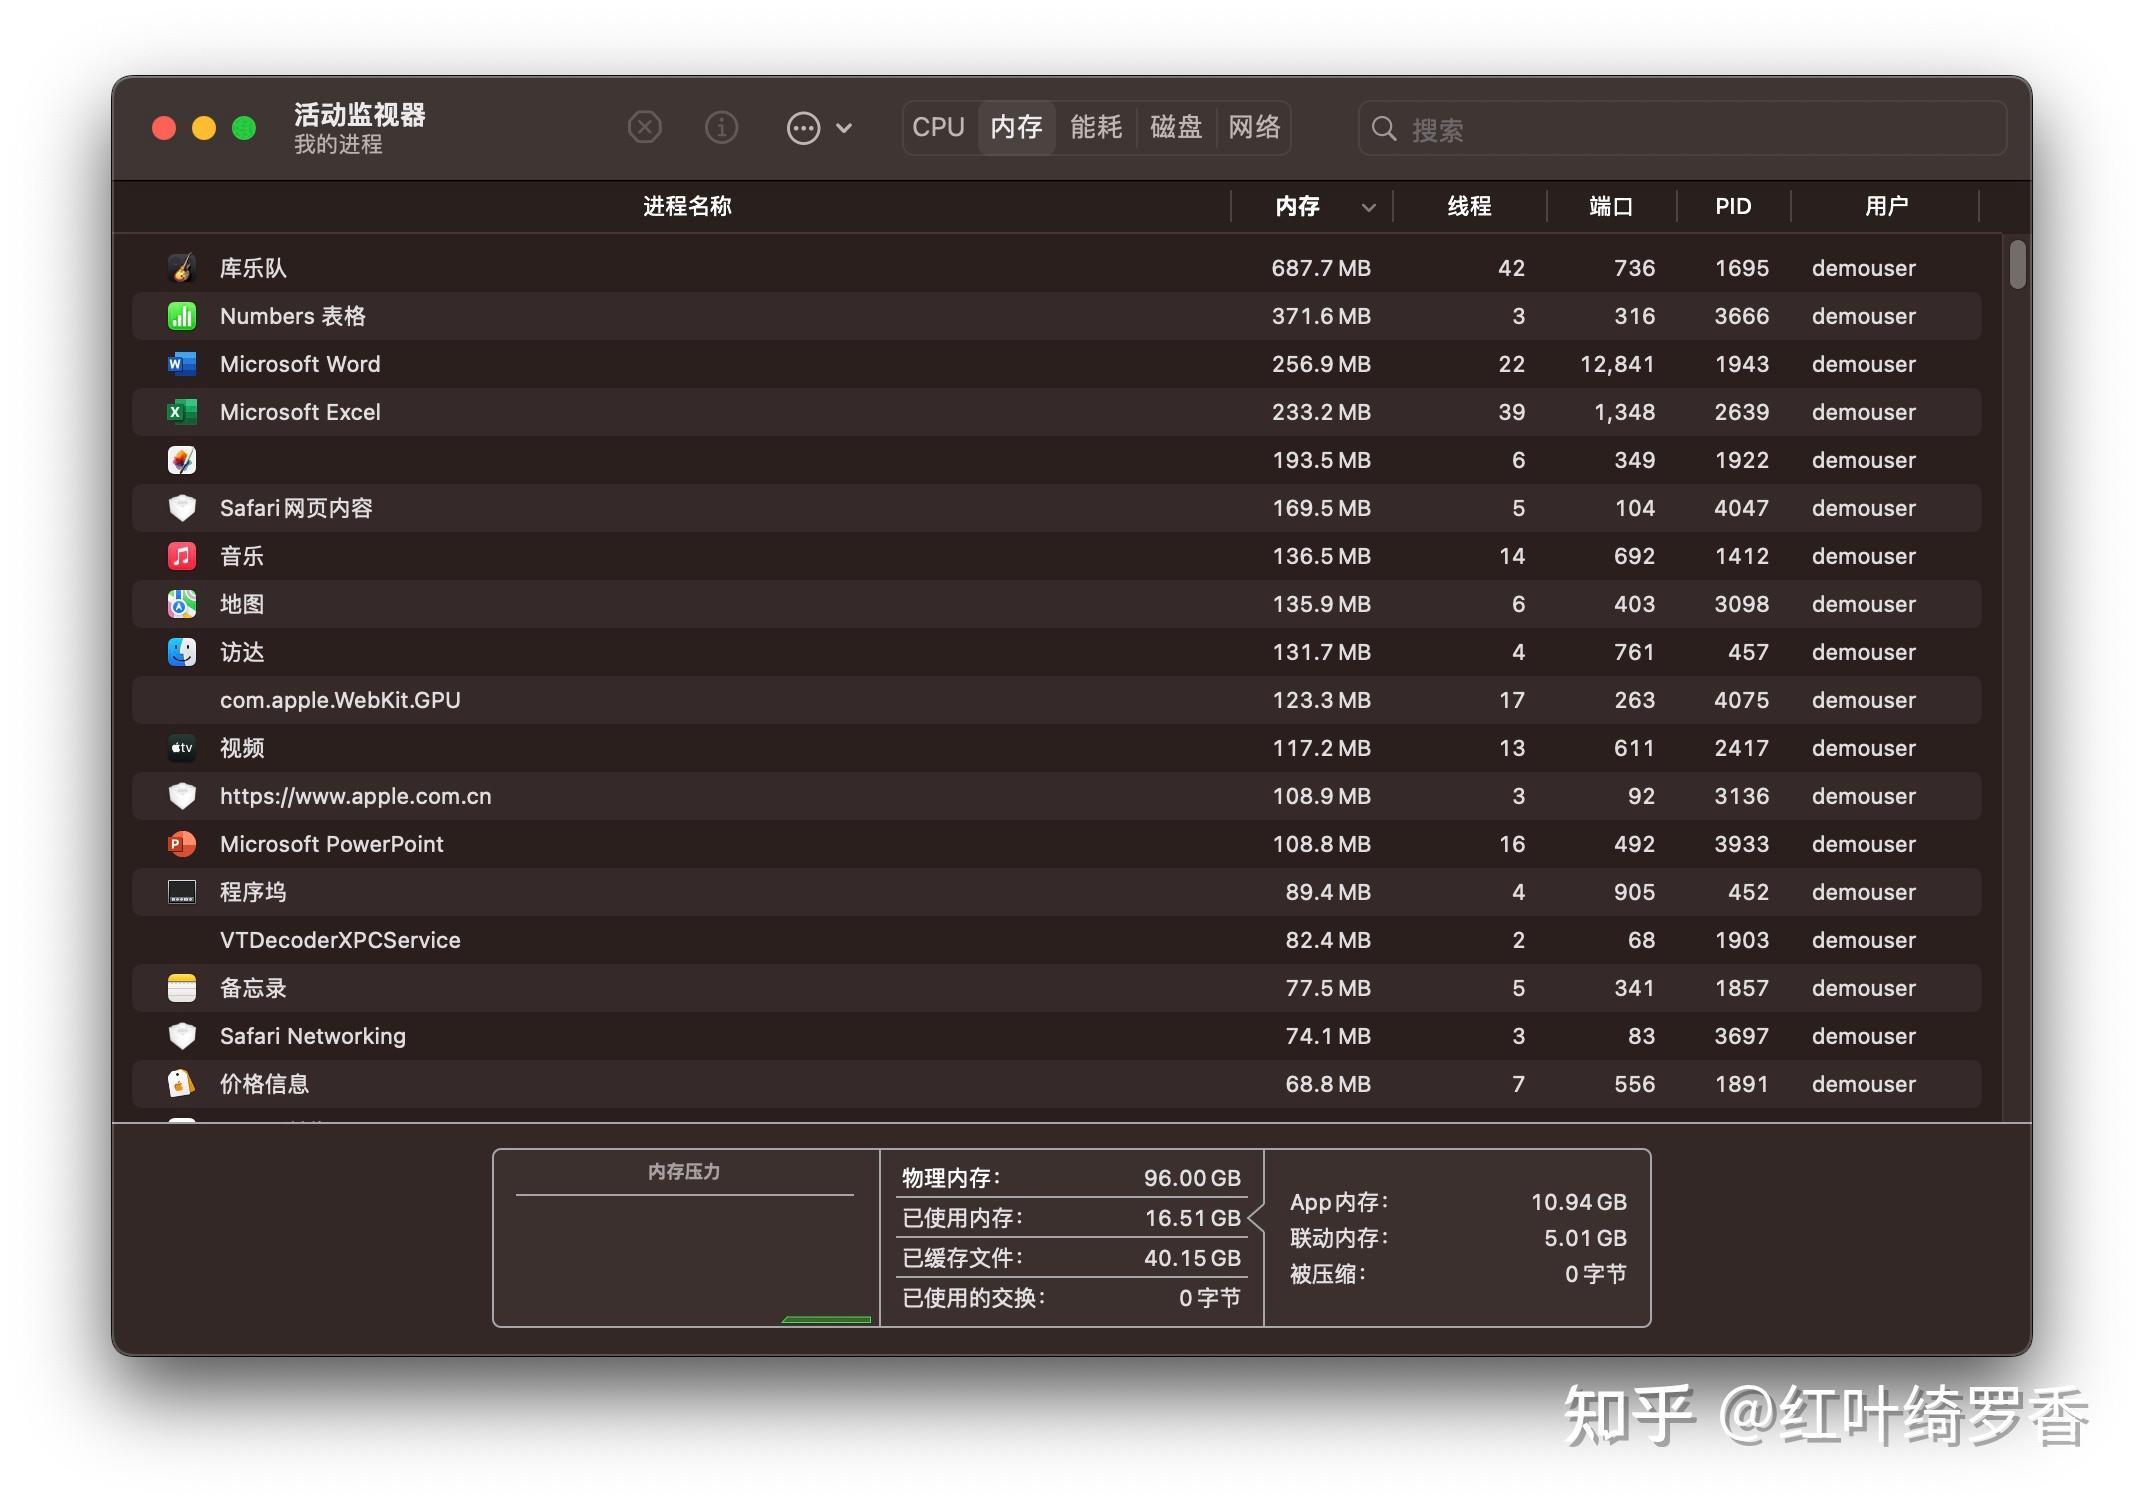Click the Microsoft PowerPoint icon
Image resolution: width=2144 pixels, height=1504 pixels.
(181, 843)
